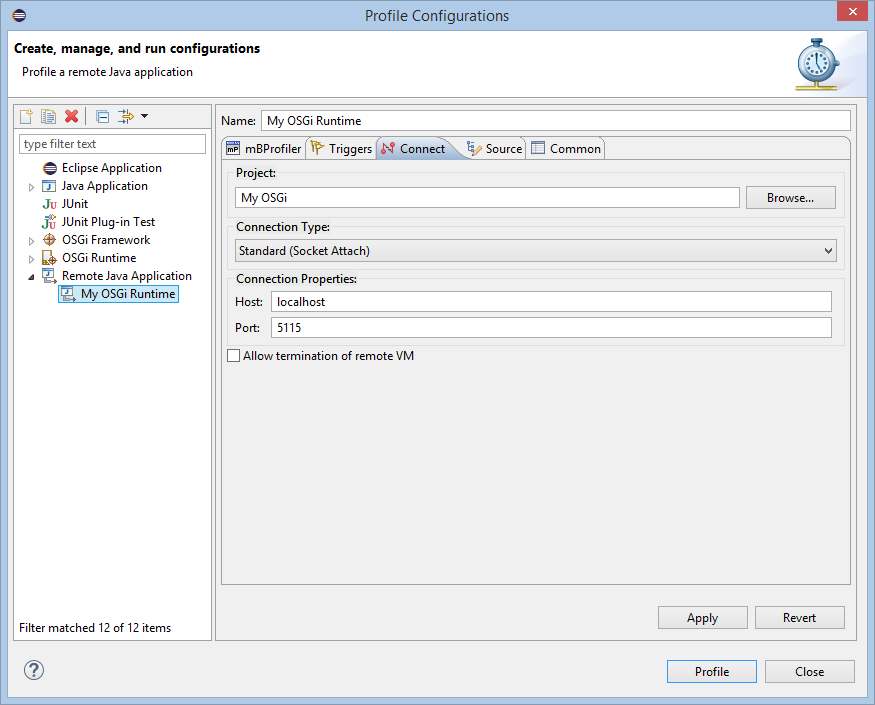Open the Connection Type dropdown
The width and height of the screenshot is (875, 705).
pos(535,251)
